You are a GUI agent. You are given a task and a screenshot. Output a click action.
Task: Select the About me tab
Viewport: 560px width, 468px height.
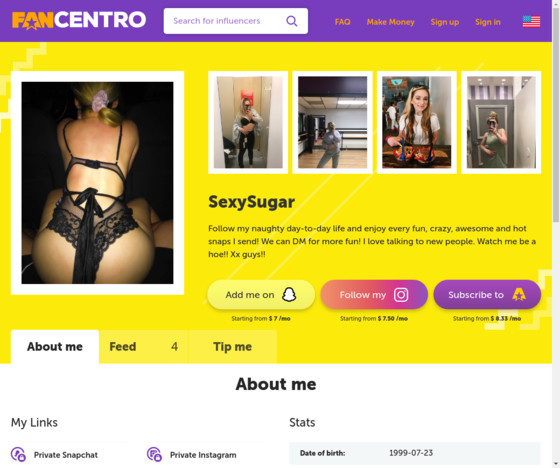(55, 347)
